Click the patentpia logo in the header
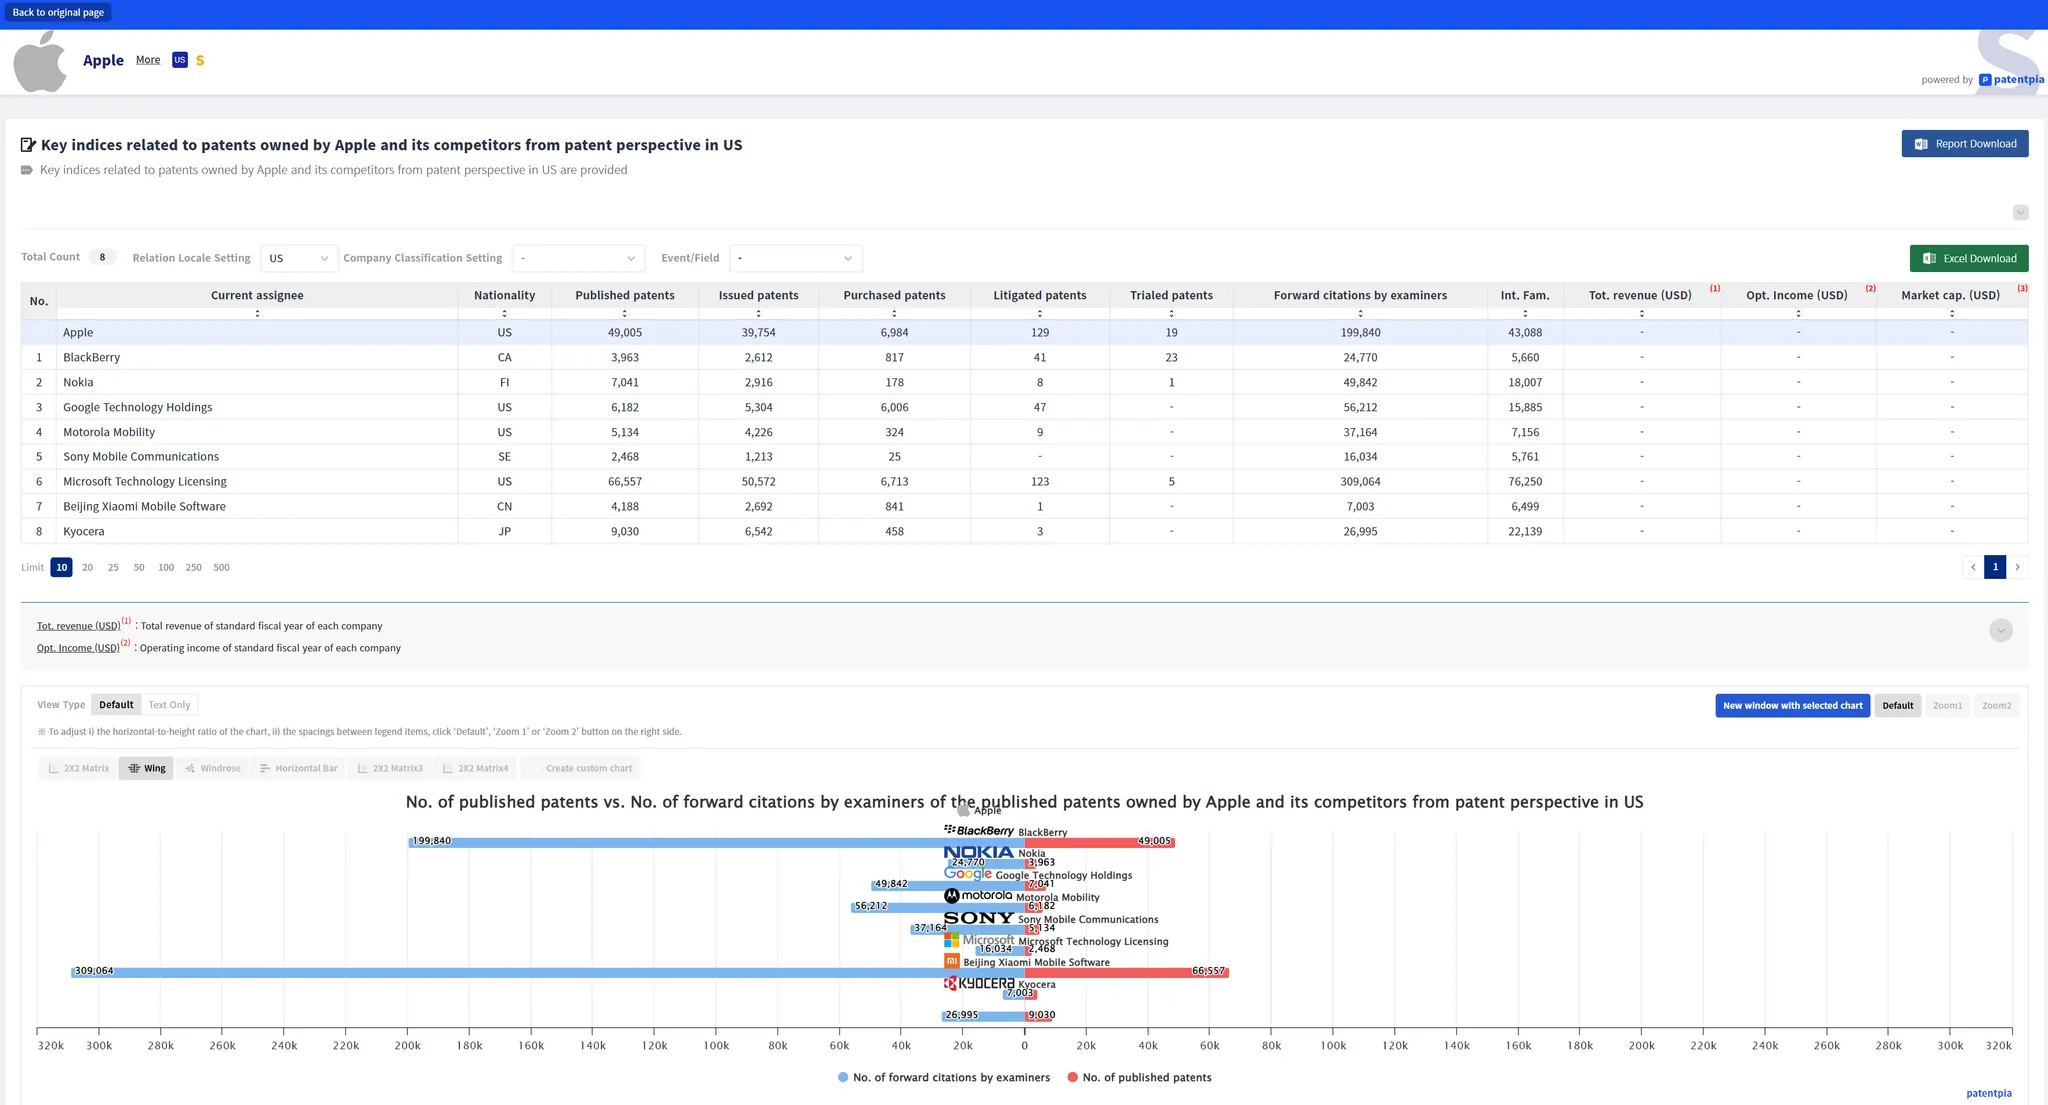The width and height of the screenshot is (2048, 1105). pyautogui.click(x=2011, y=80)
